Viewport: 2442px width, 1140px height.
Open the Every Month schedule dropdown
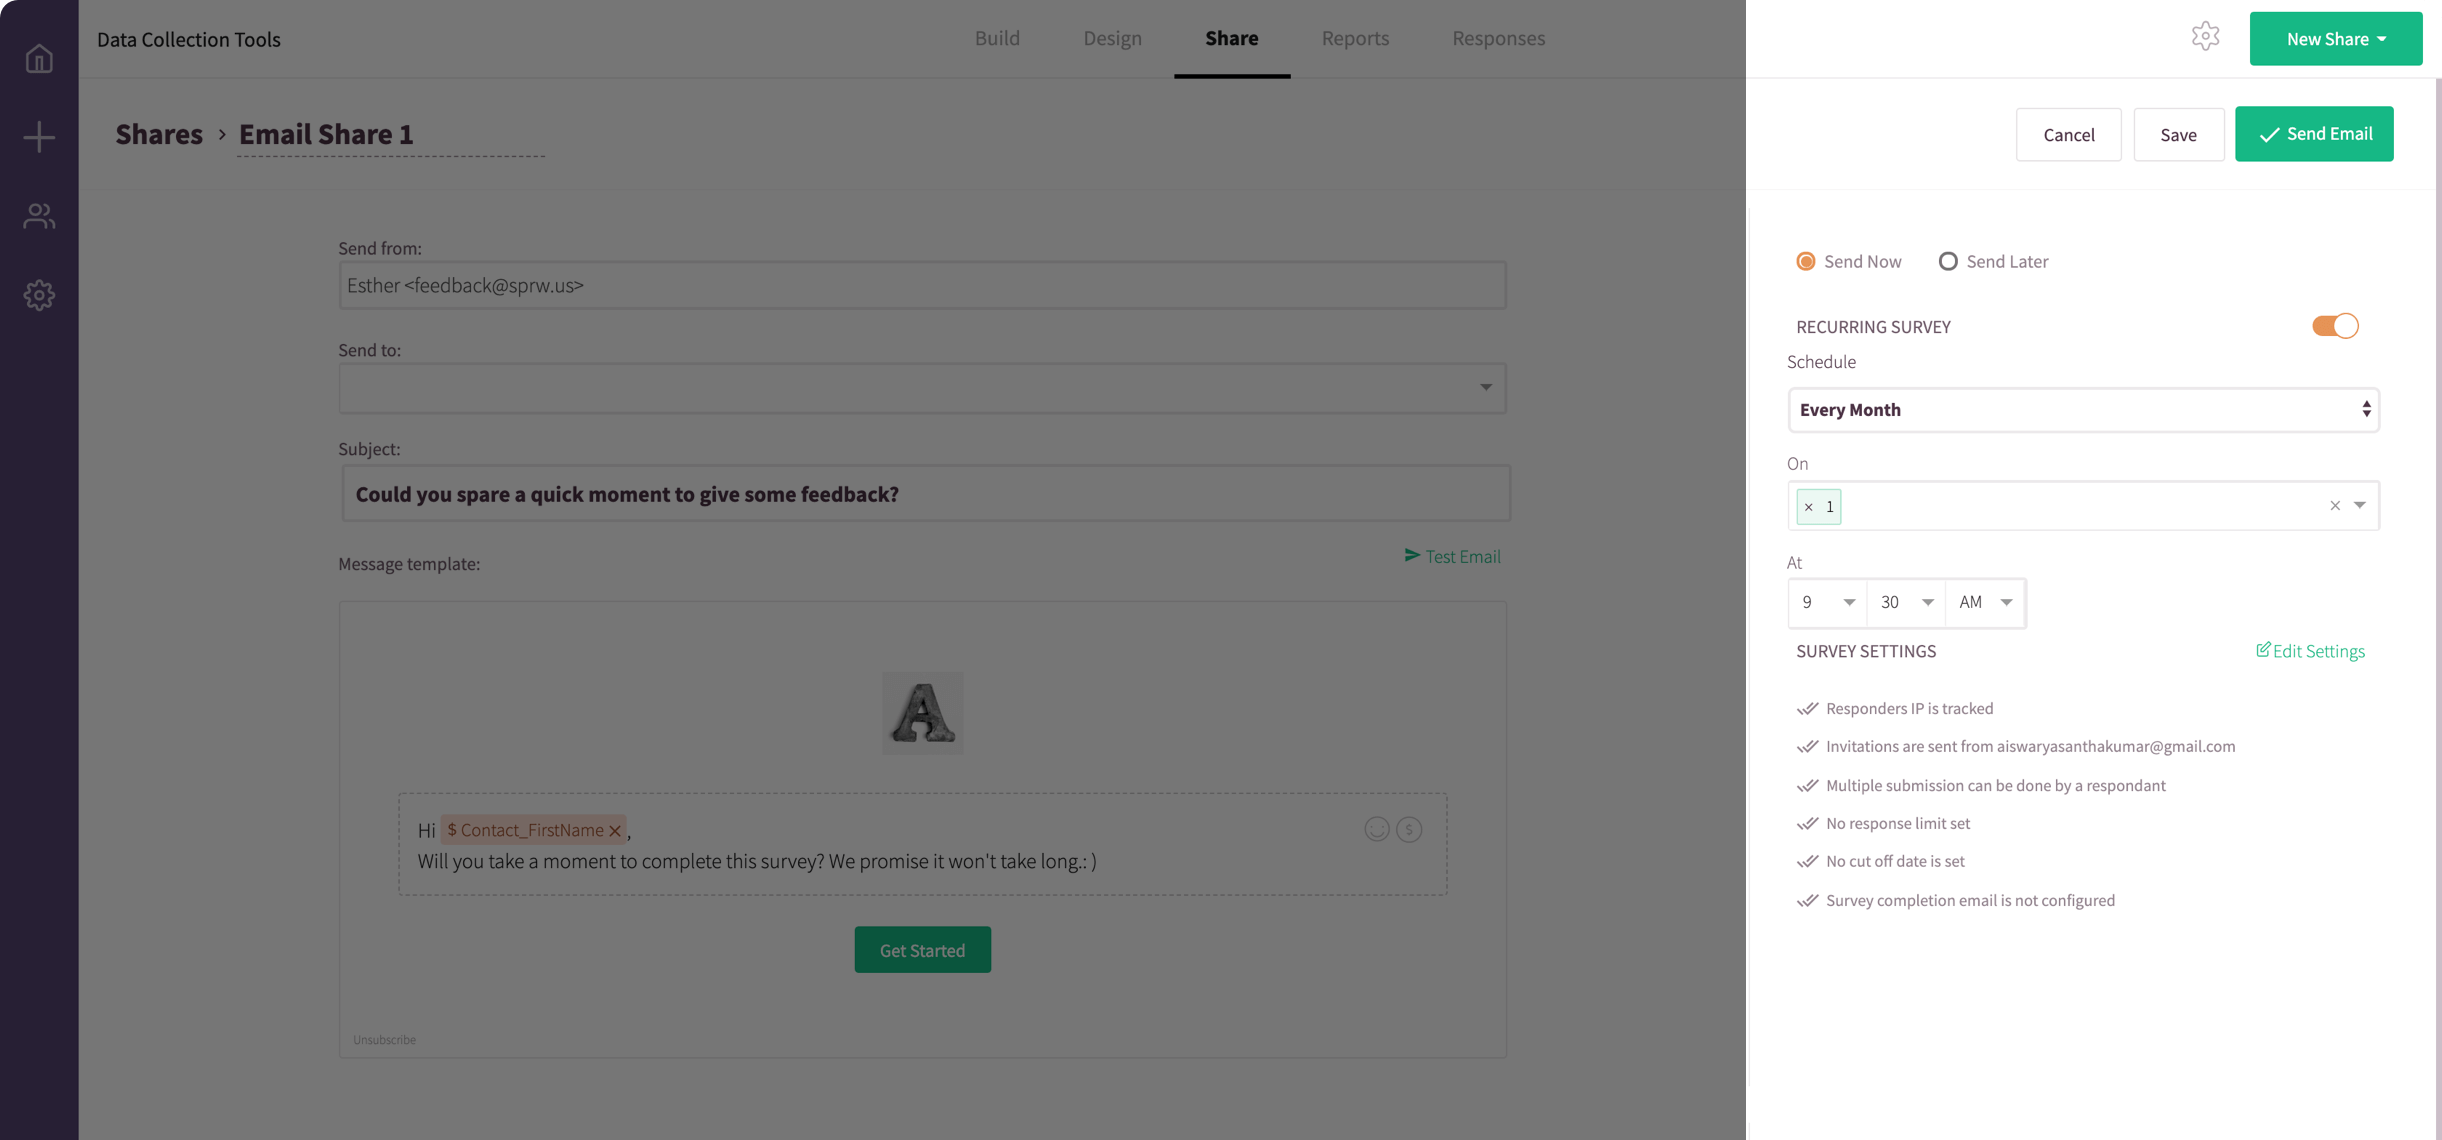click(2083, 410)
